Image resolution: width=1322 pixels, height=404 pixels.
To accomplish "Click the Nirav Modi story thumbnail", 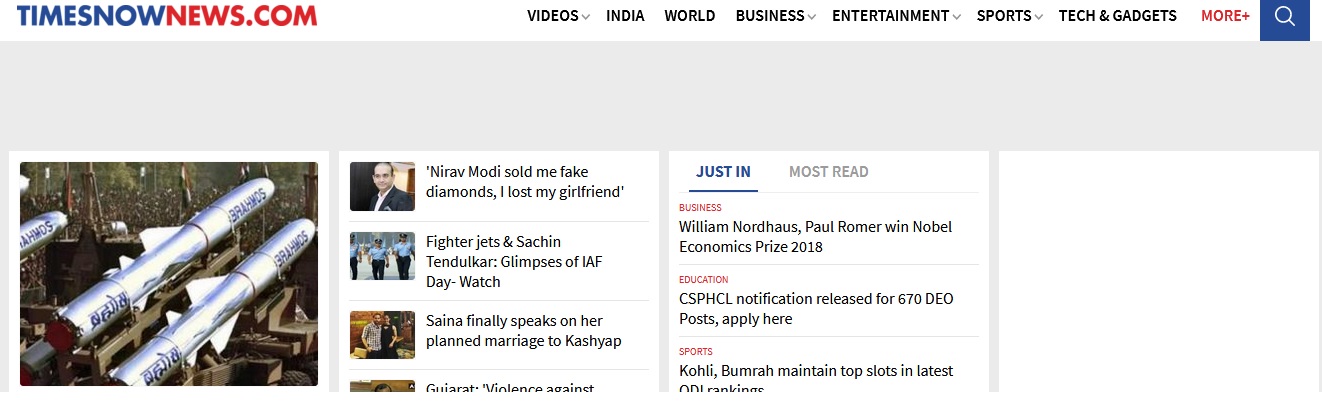I will click(x=382, y=187).
